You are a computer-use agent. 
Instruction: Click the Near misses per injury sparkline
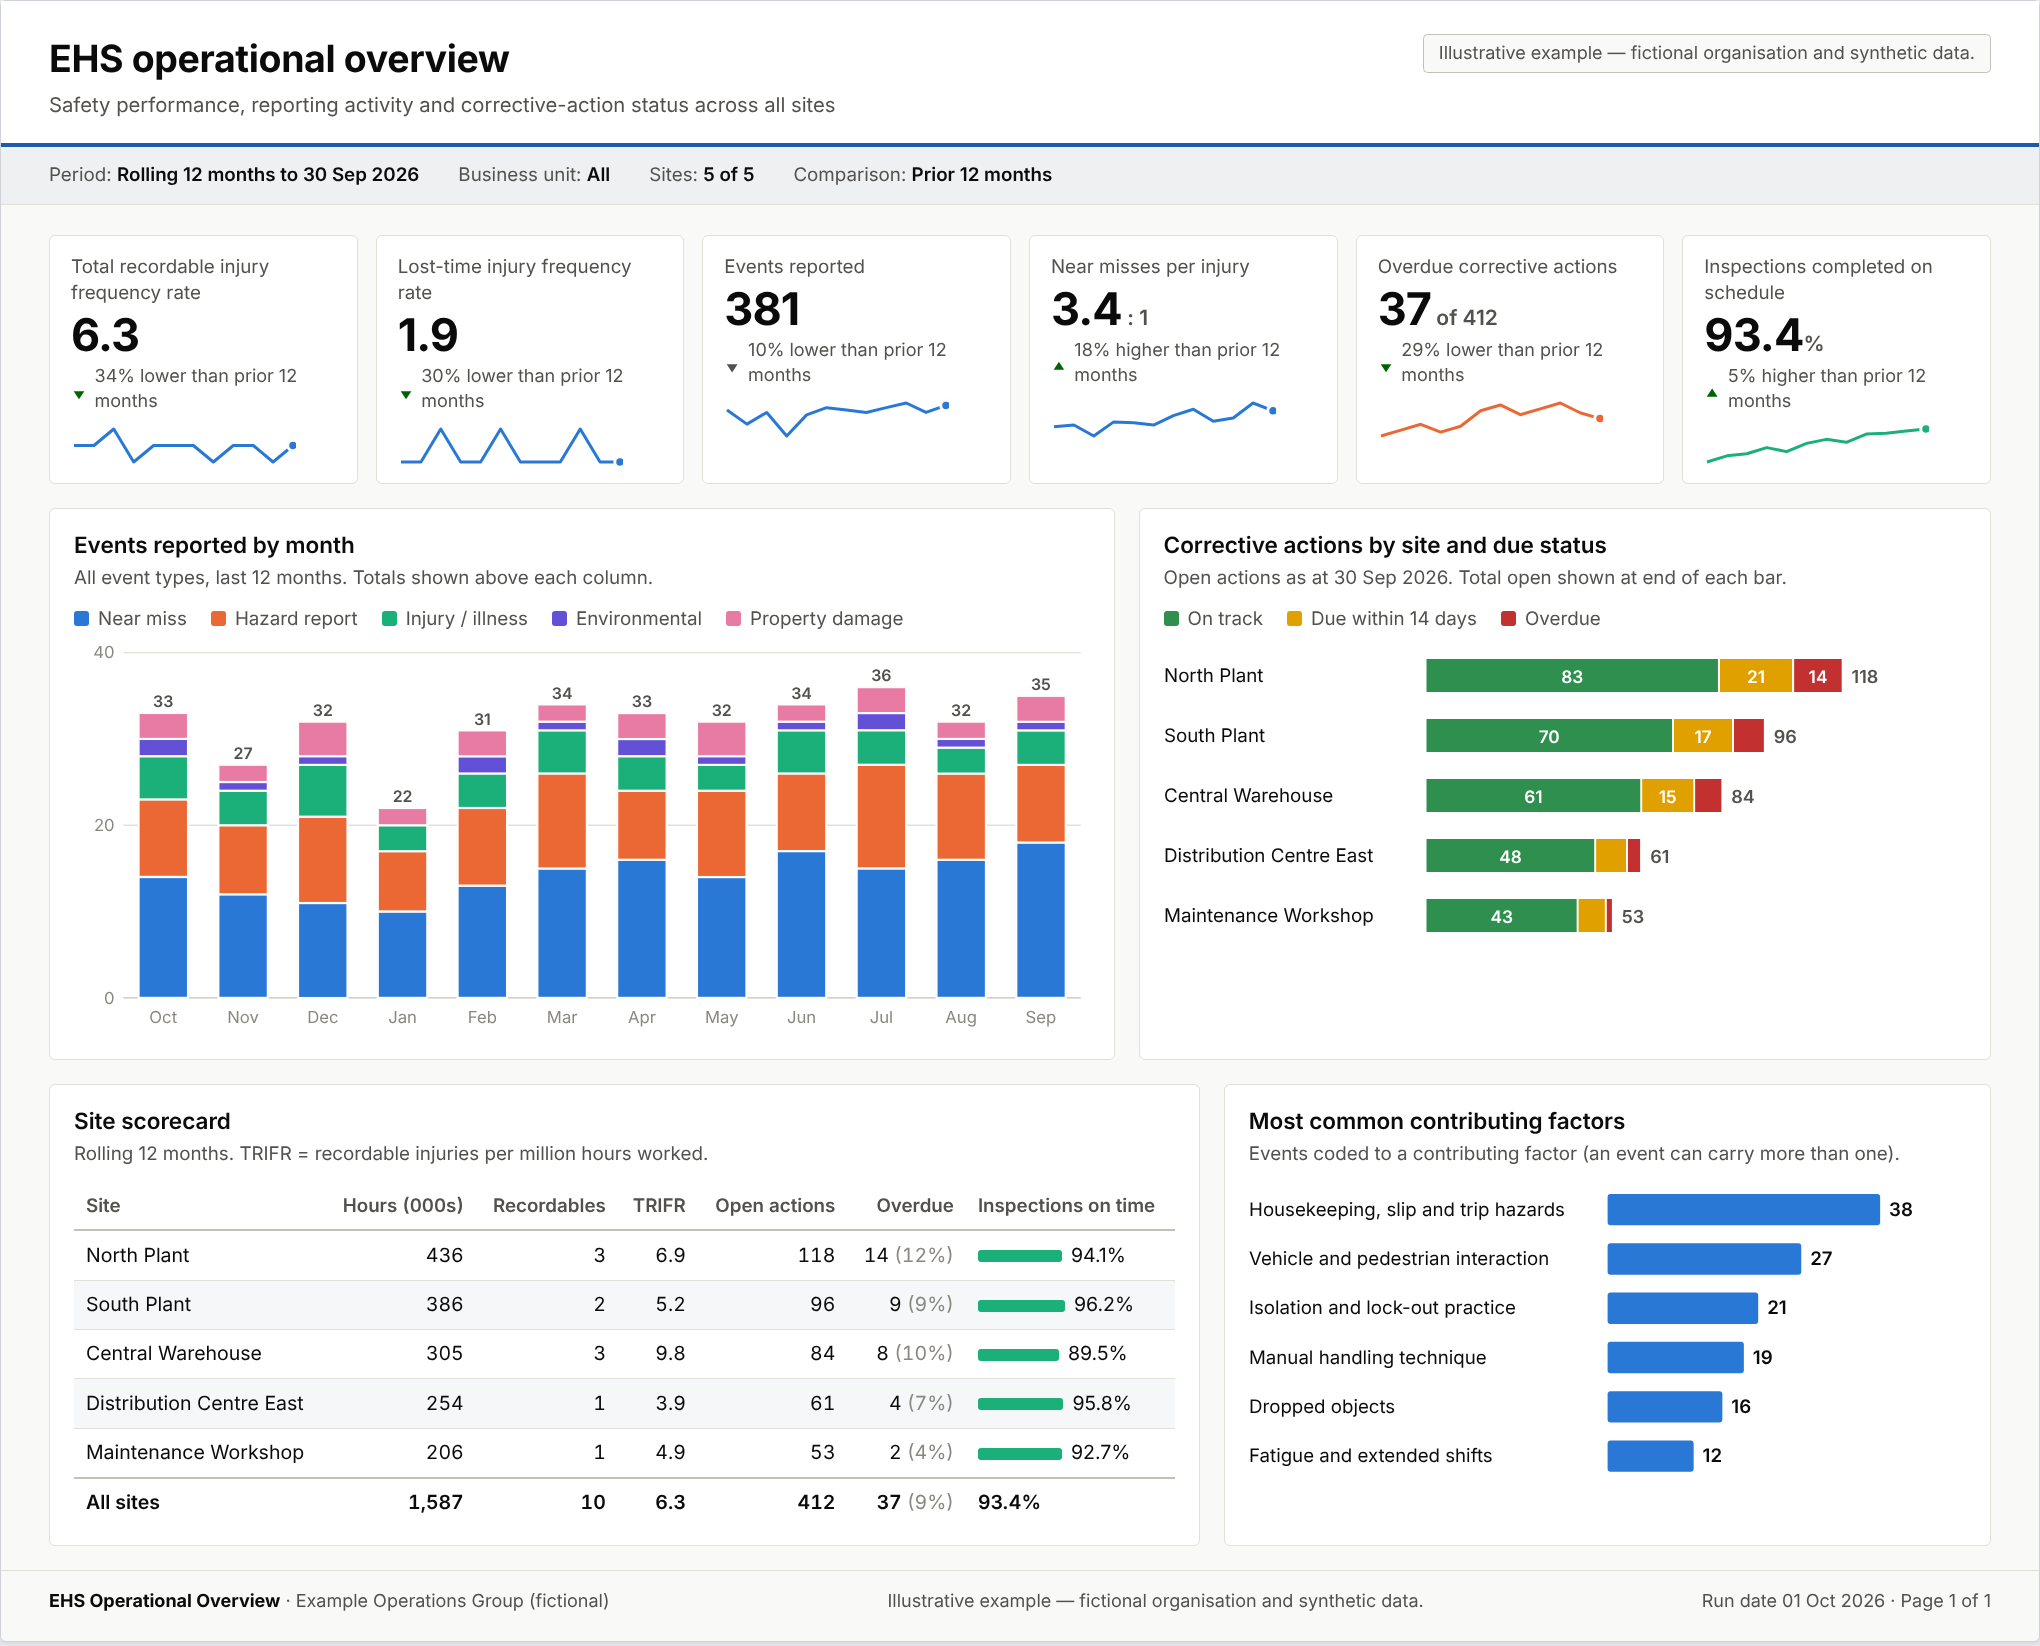pyautogui.click(x=1164, y=418)
